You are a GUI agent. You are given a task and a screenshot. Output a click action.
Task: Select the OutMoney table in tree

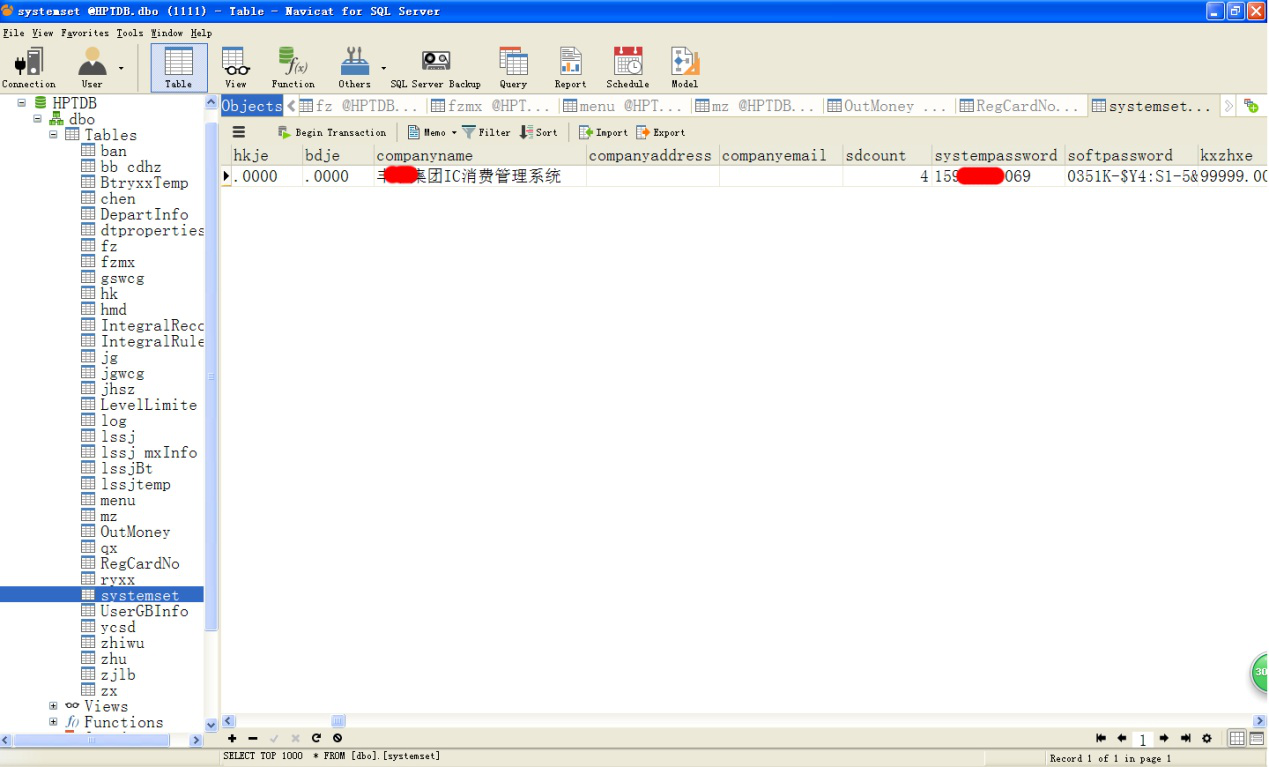135,532
